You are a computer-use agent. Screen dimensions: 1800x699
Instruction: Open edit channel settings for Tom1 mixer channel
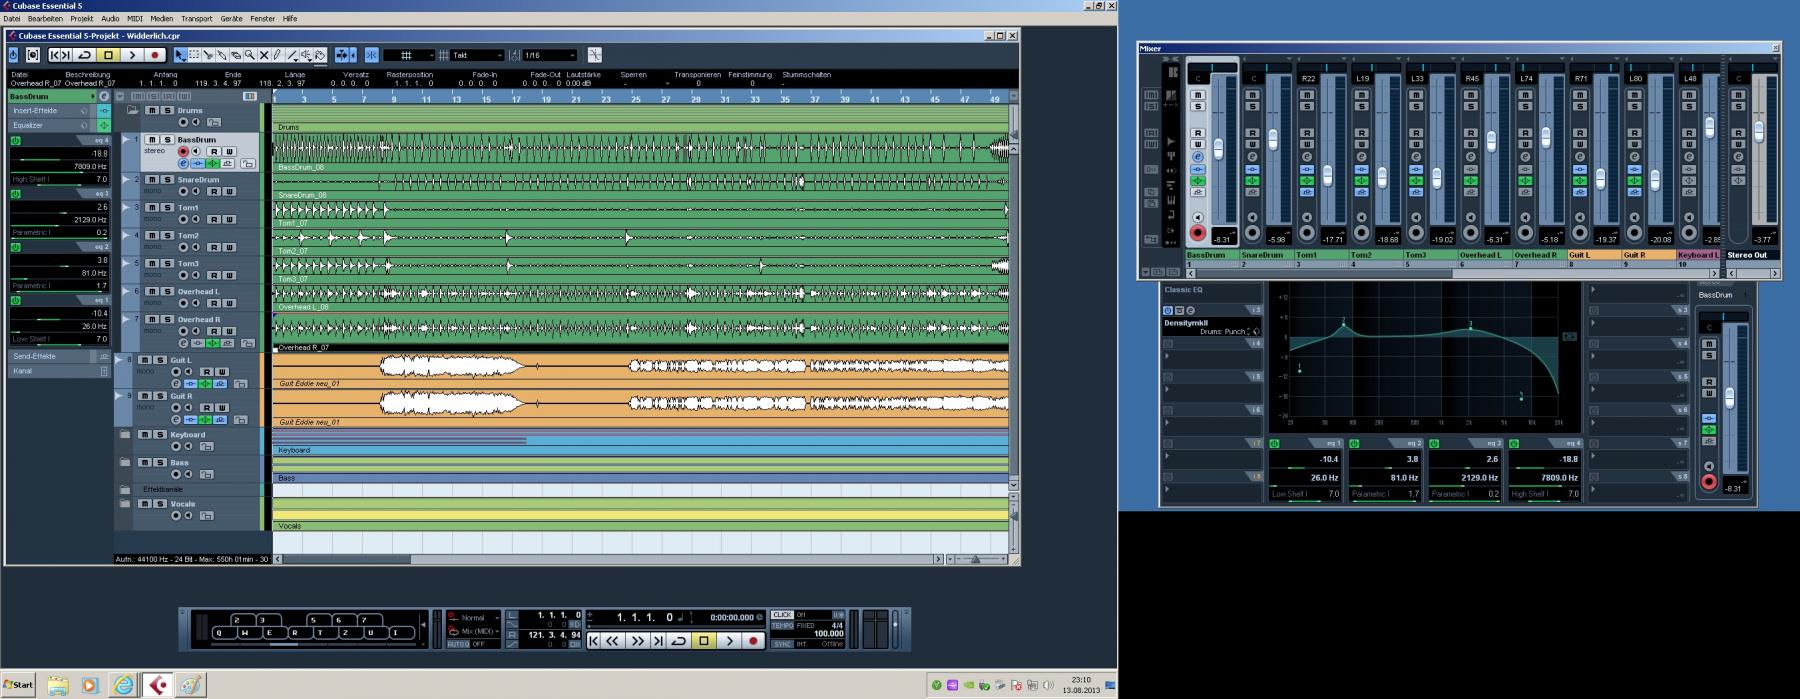(x=1306, y=156)
